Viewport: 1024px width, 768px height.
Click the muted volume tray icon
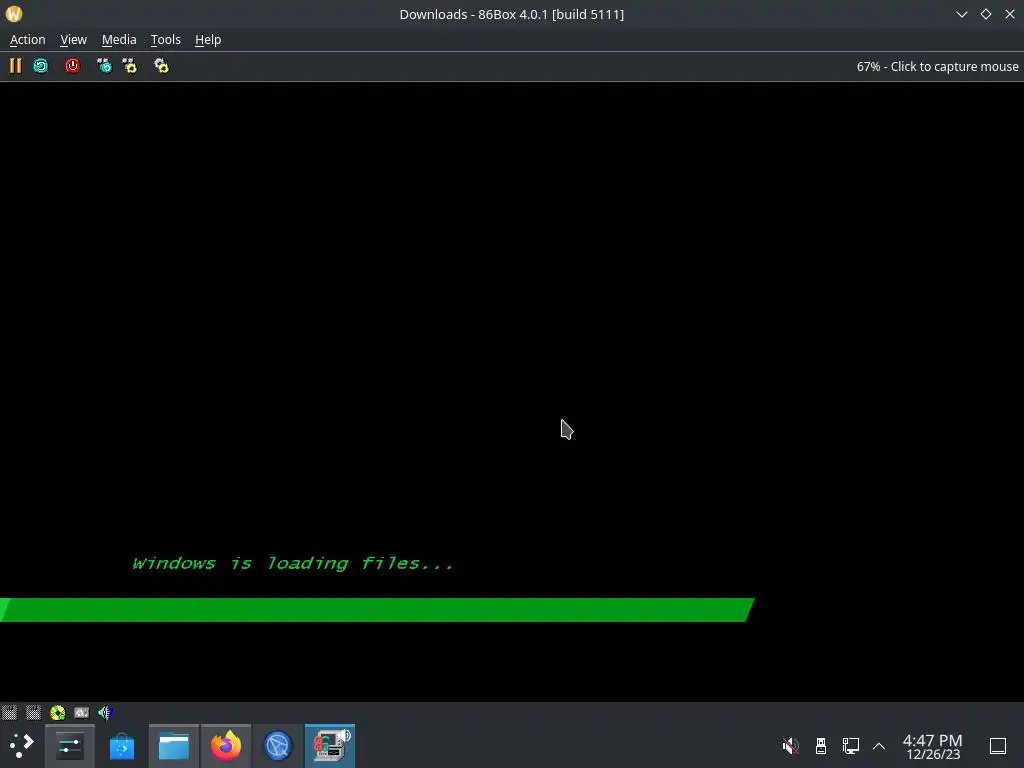(x=791, y=746)
